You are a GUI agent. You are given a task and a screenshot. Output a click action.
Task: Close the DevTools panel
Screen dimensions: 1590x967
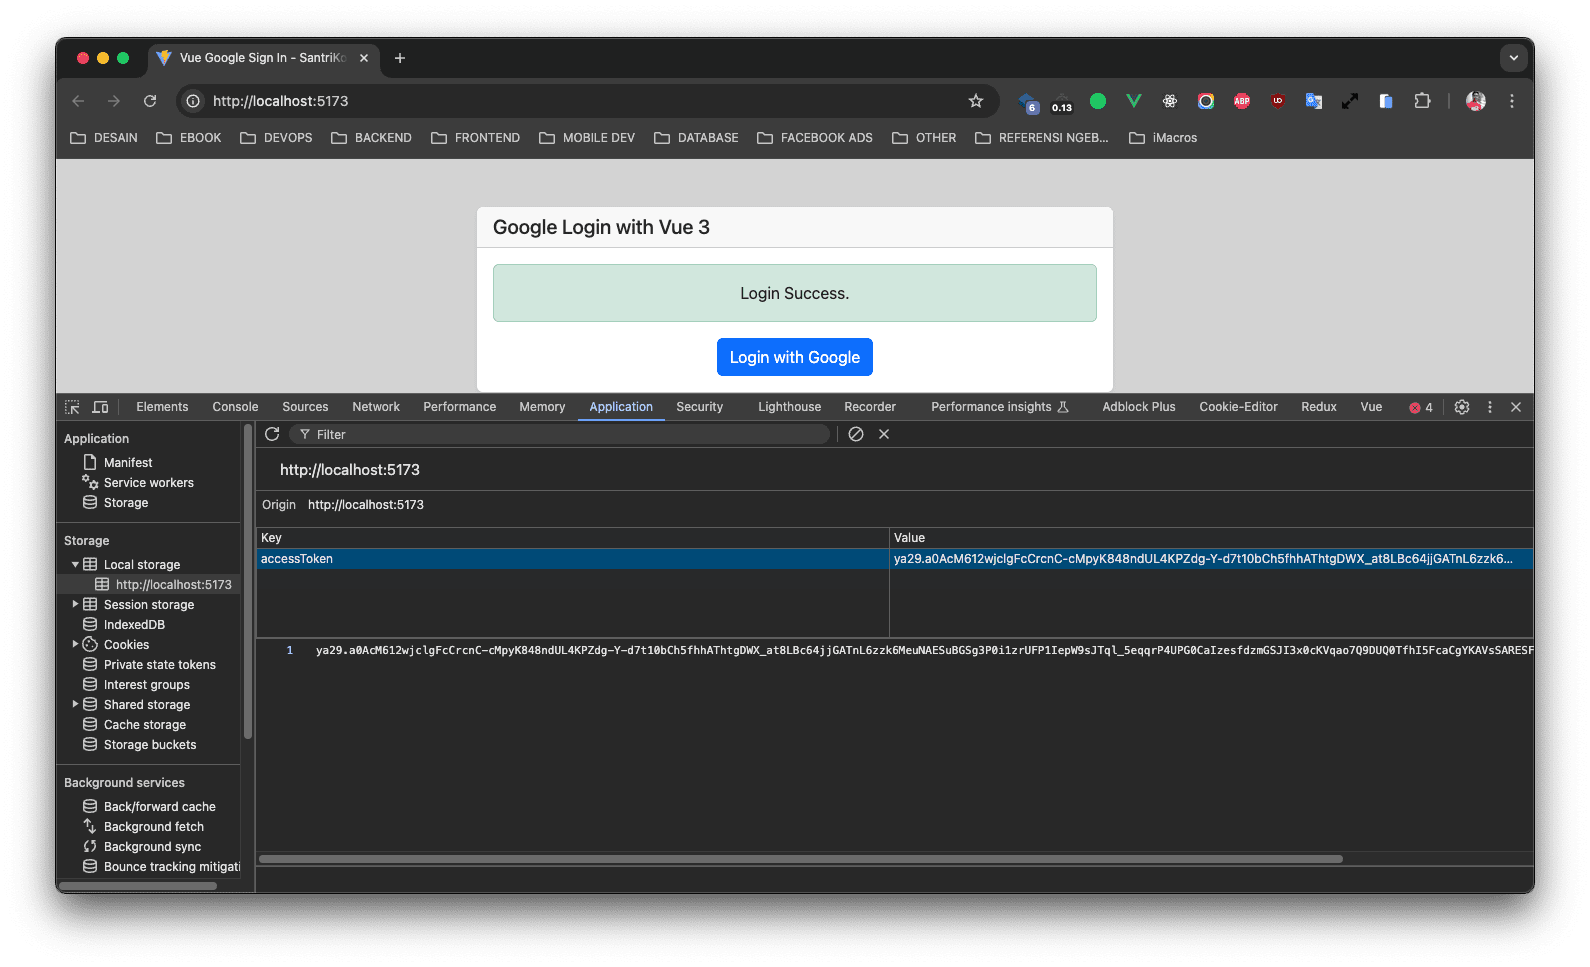pyautogui.click(x=1516, y=407)
